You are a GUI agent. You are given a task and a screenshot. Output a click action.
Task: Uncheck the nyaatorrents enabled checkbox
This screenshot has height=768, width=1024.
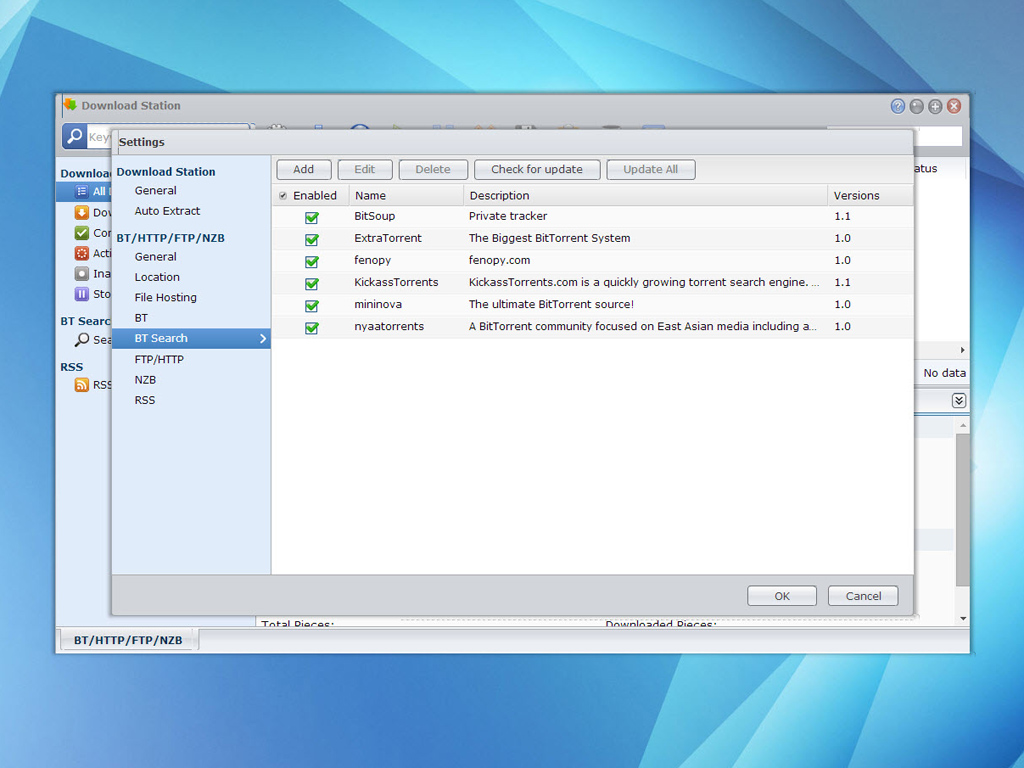(312, 327)
